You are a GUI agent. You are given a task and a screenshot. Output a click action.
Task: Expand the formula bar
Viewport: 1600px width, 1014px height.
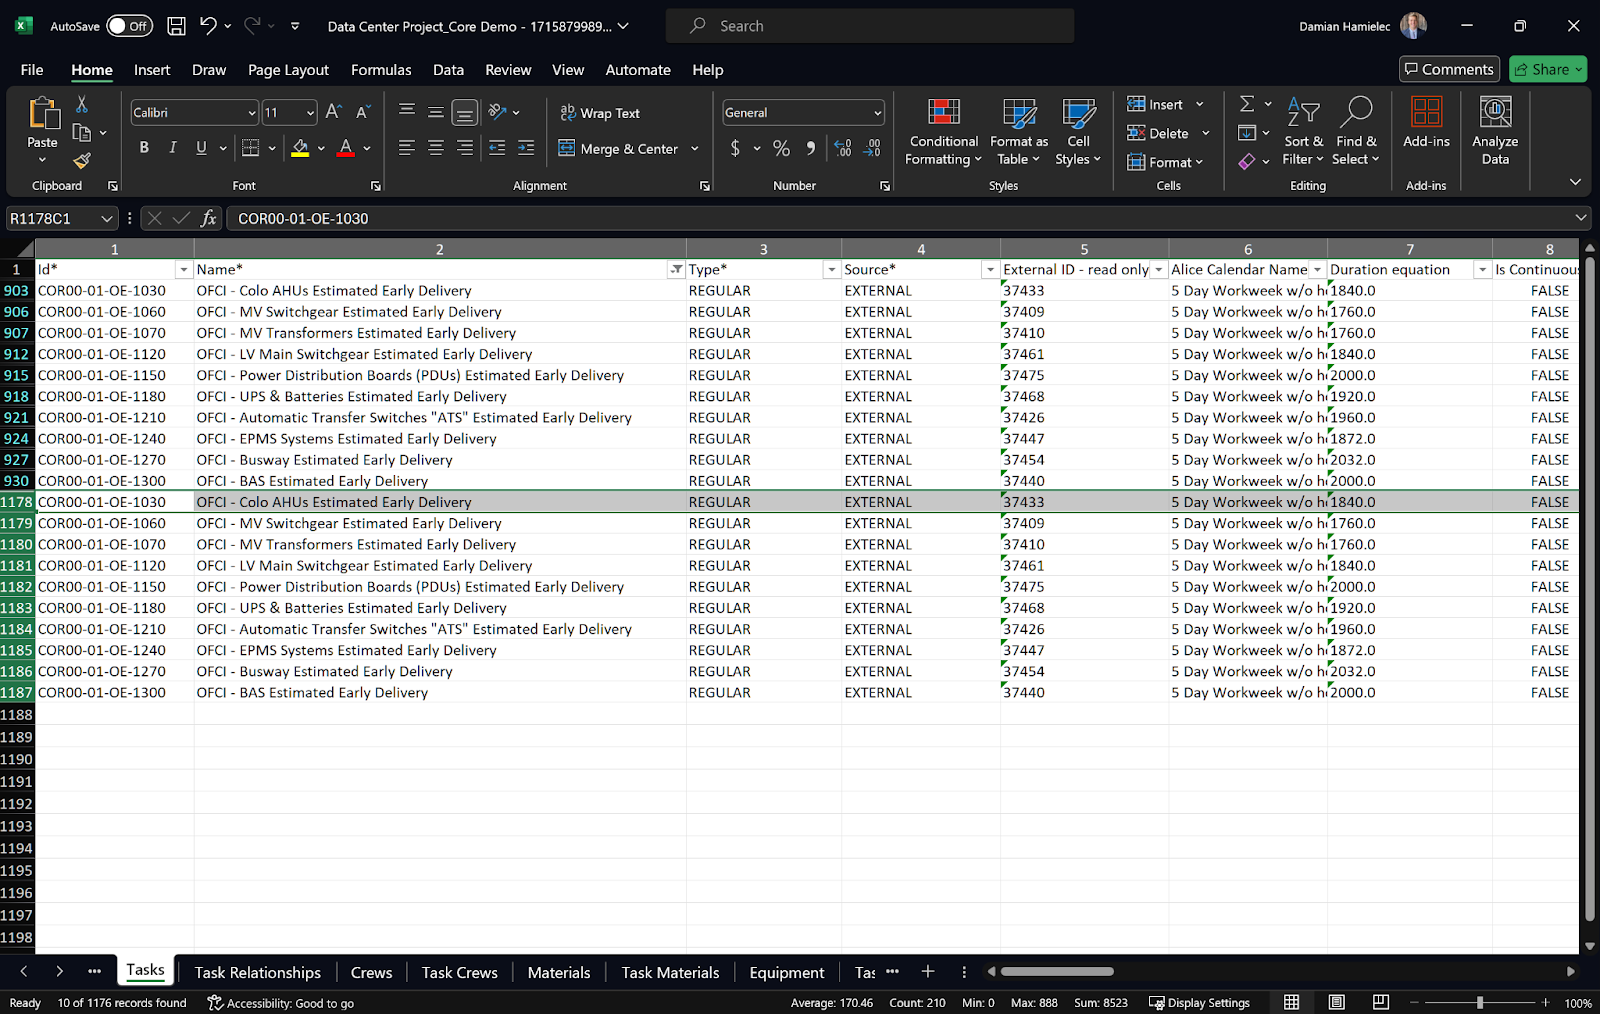1581,218
